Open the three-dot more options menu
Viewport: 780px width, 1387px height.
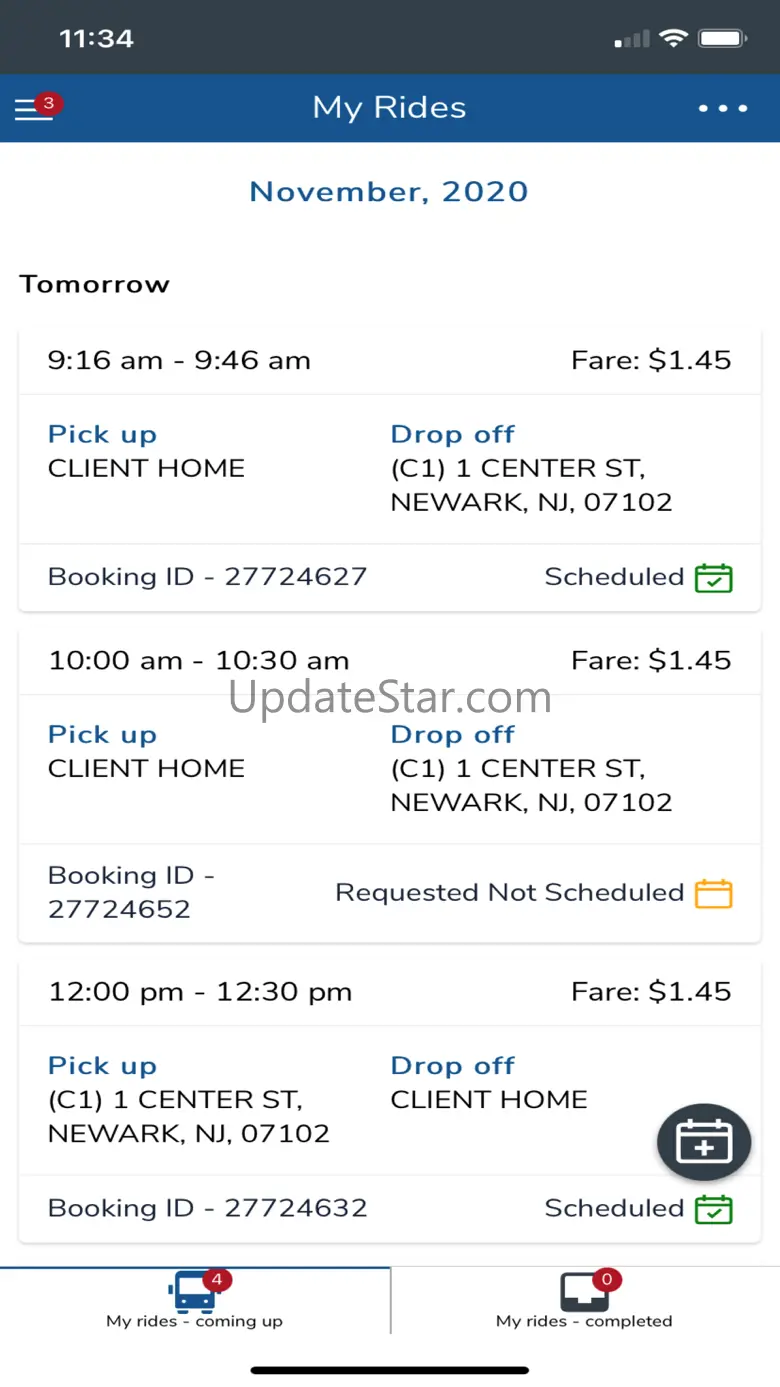pos(723,108)
